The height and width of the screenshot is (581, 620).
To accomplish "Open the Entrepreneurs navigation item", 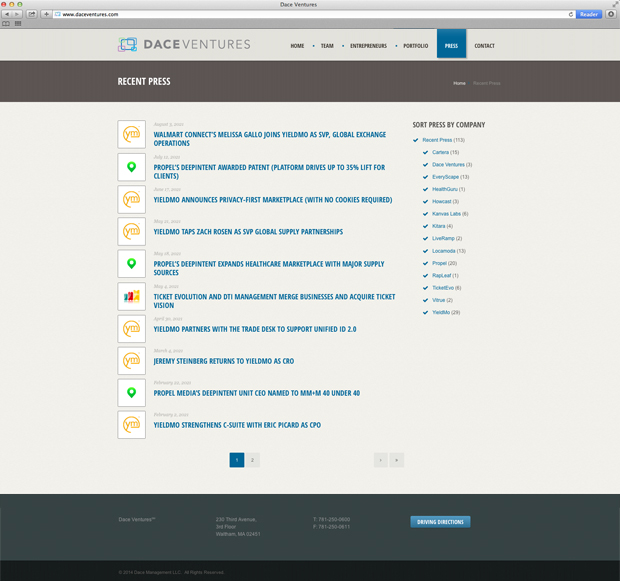I will (x=369, y=46).
